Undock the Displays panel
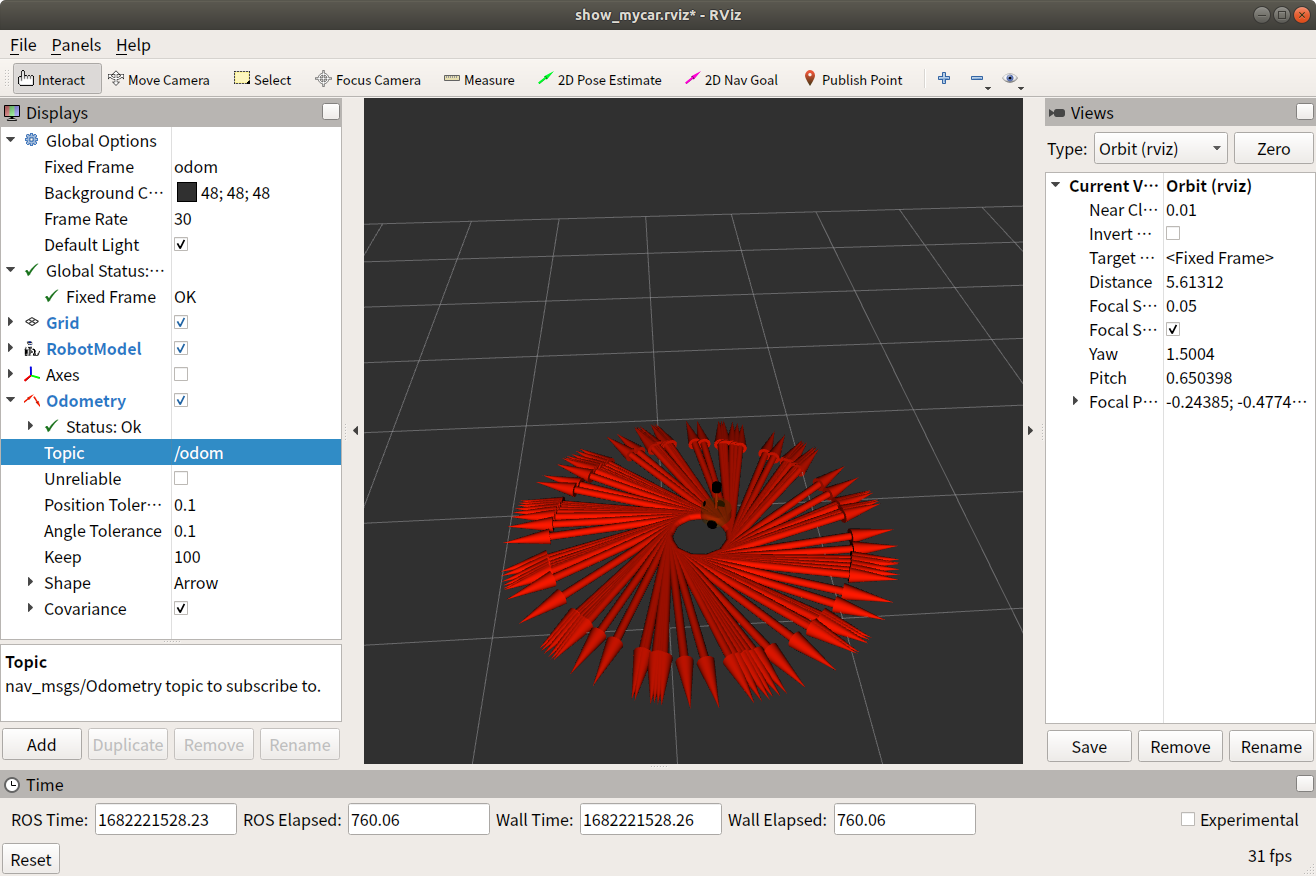The width and height of the screenshot is (1316, 876). (x=331, y=112)
